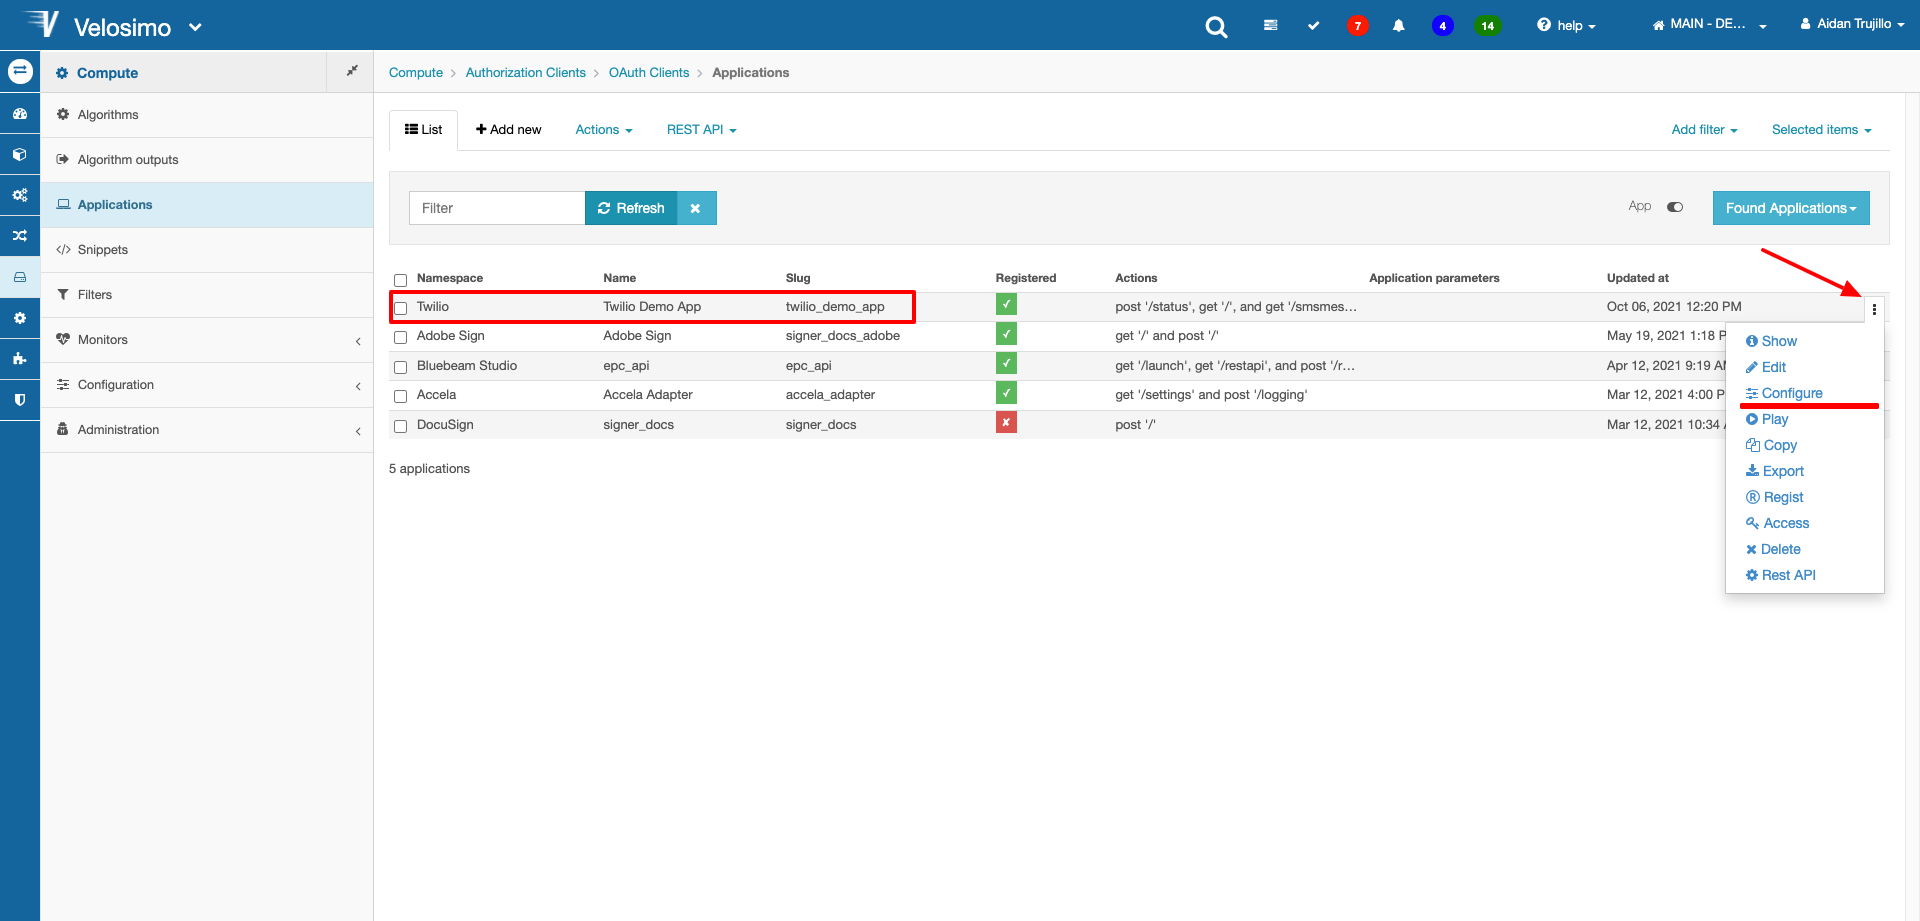Open the puzzle piece sidebar icon

(x=20, y=359)
